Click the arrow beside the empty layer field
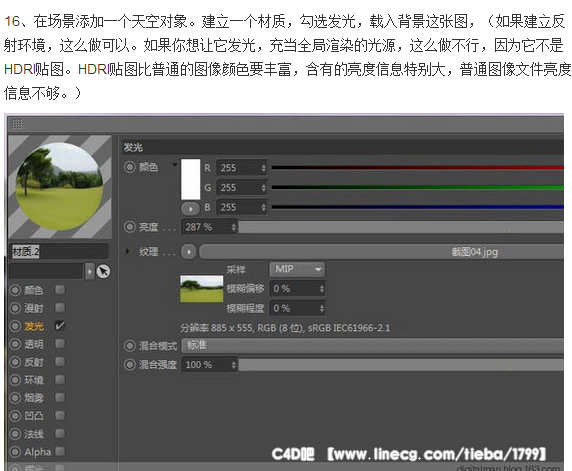 pyautogui.click(x=90, y=271)
